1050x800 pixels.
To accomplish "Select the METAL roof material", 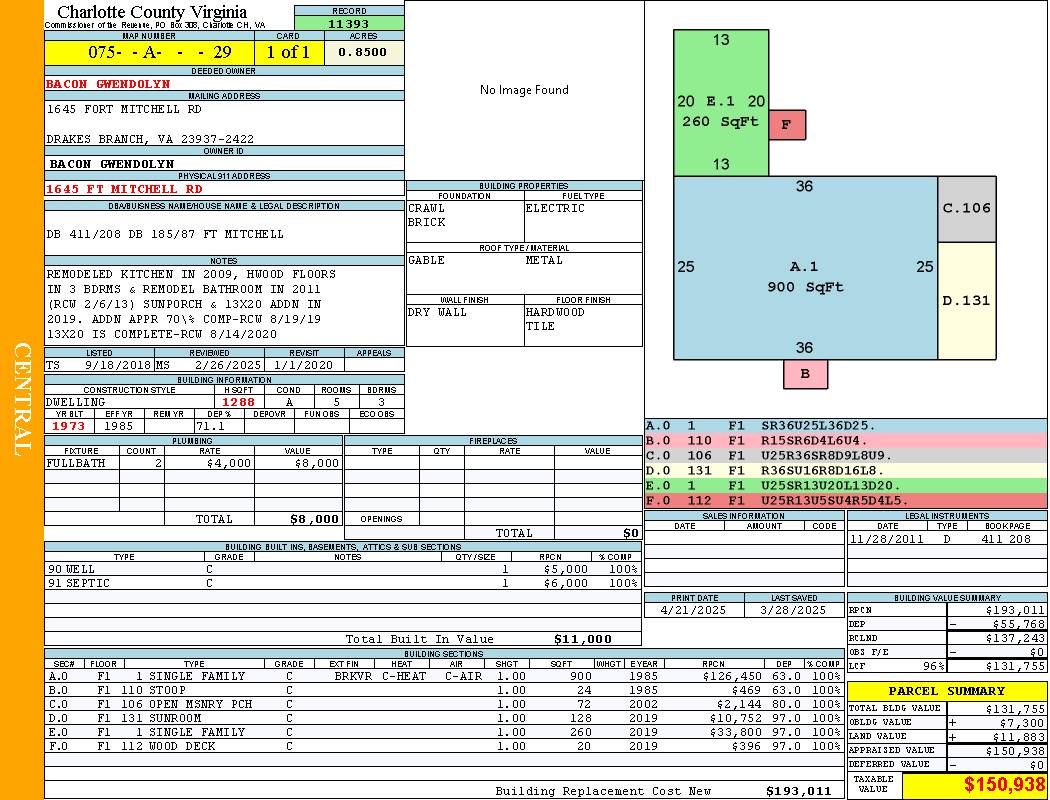I will coord(544,260).
